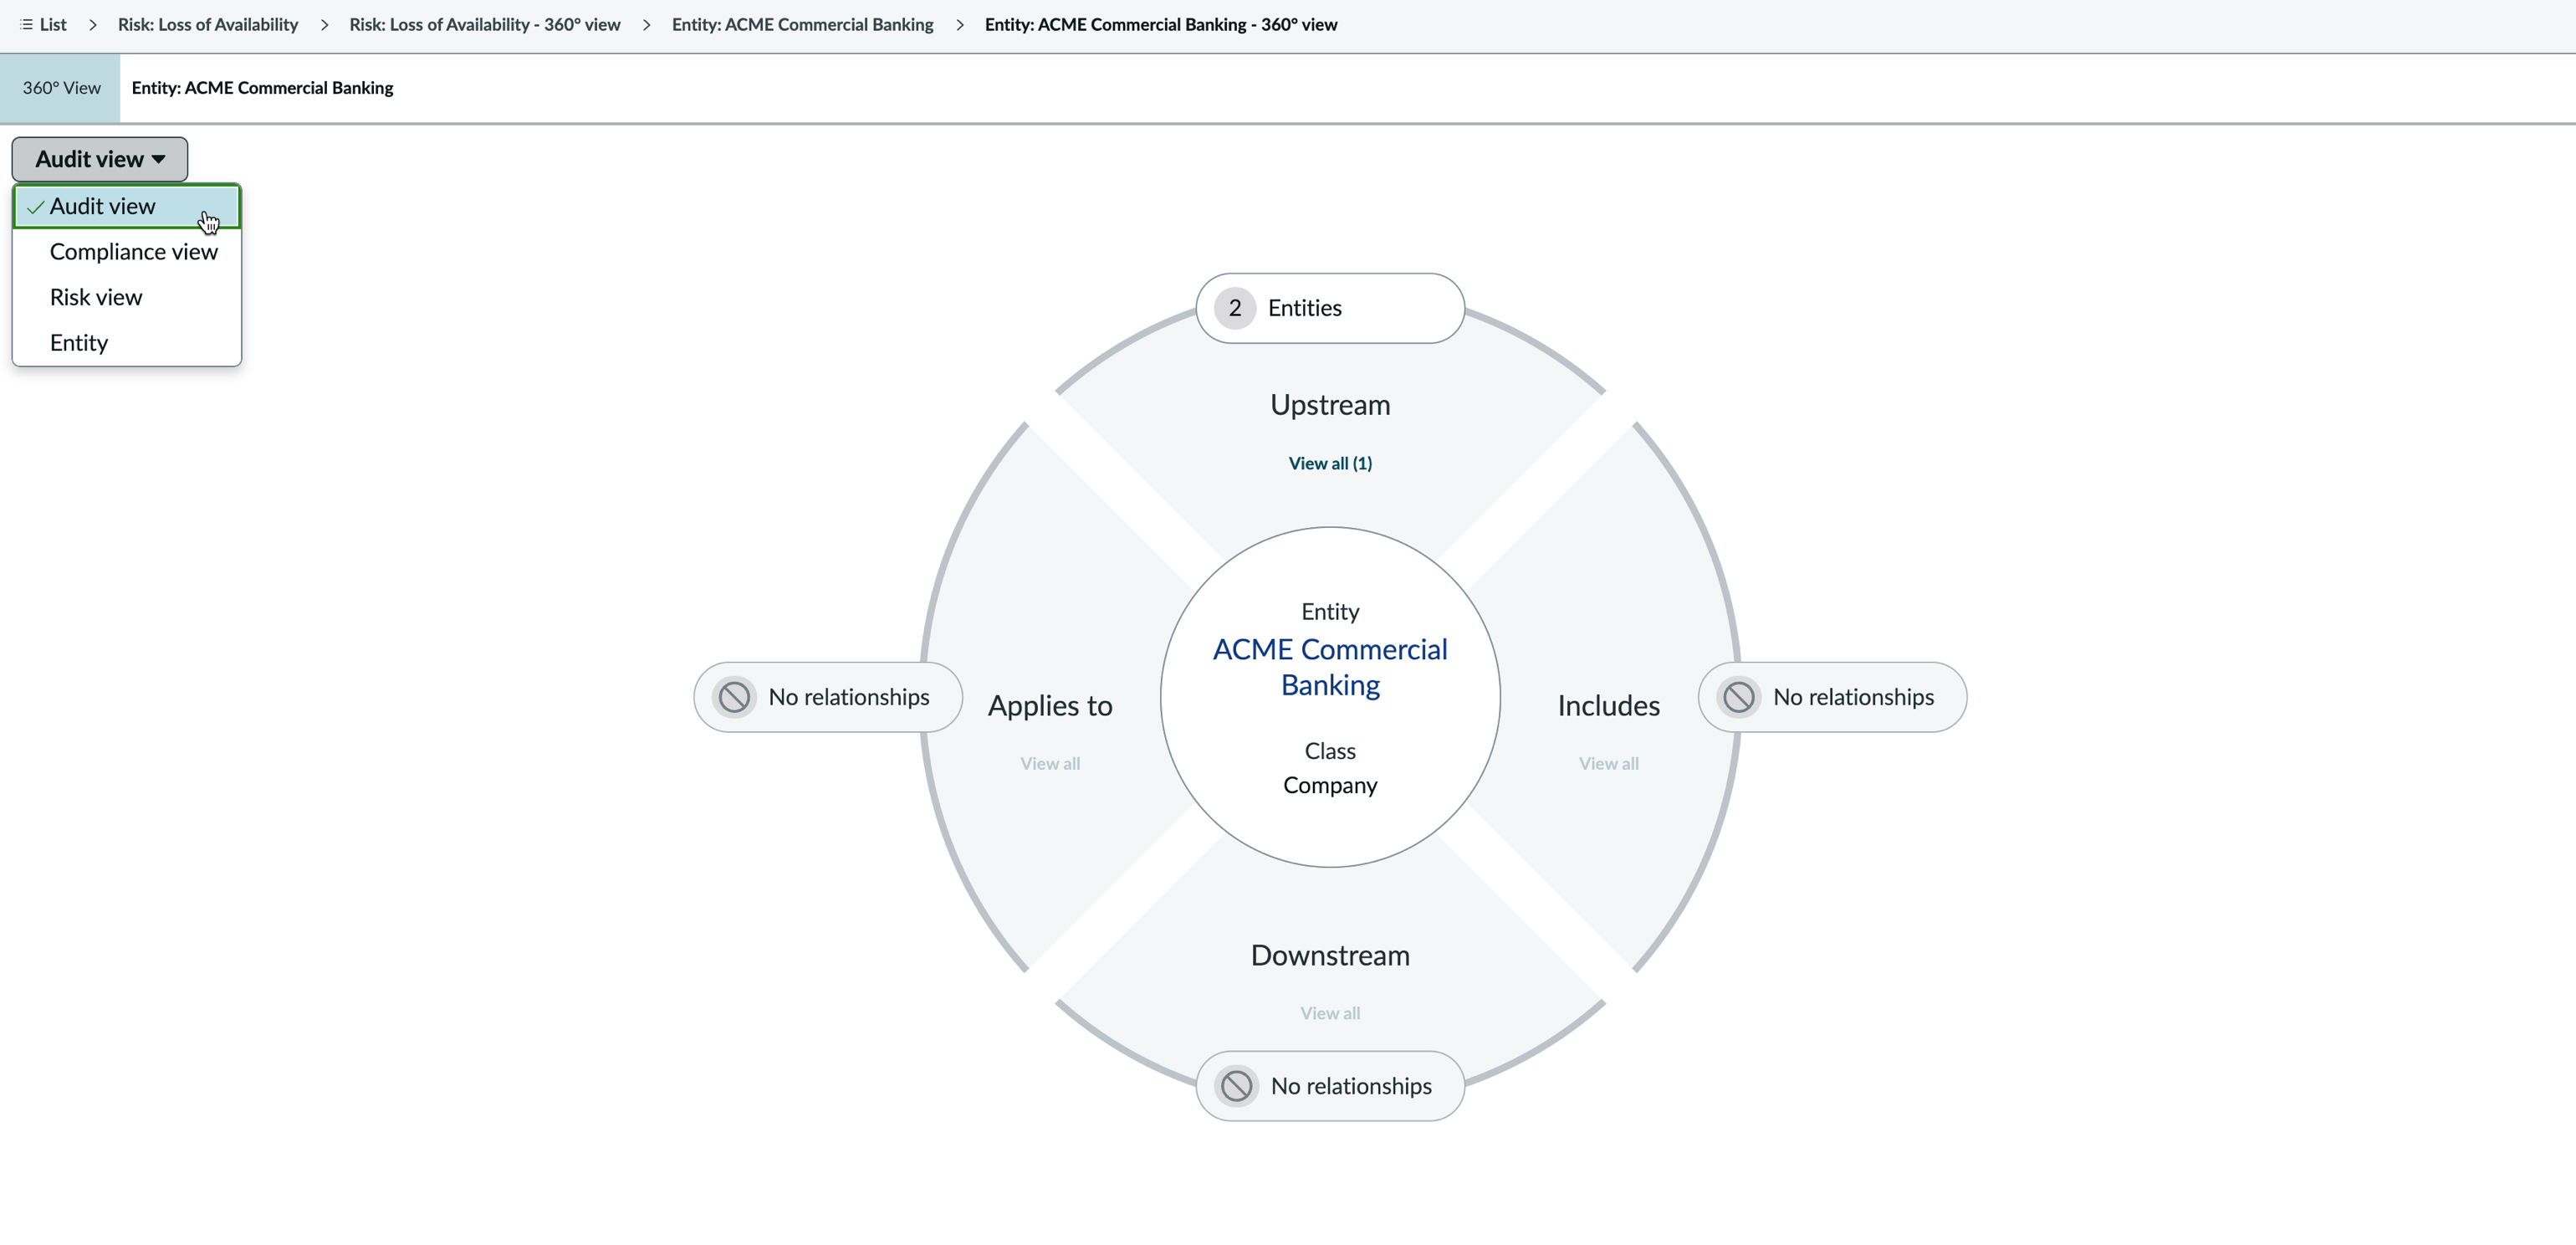The height and width of the screenshot is (1245, 2576).
Task: Click the no-relationships icon beside Applies to
Action: coord(734,697)
